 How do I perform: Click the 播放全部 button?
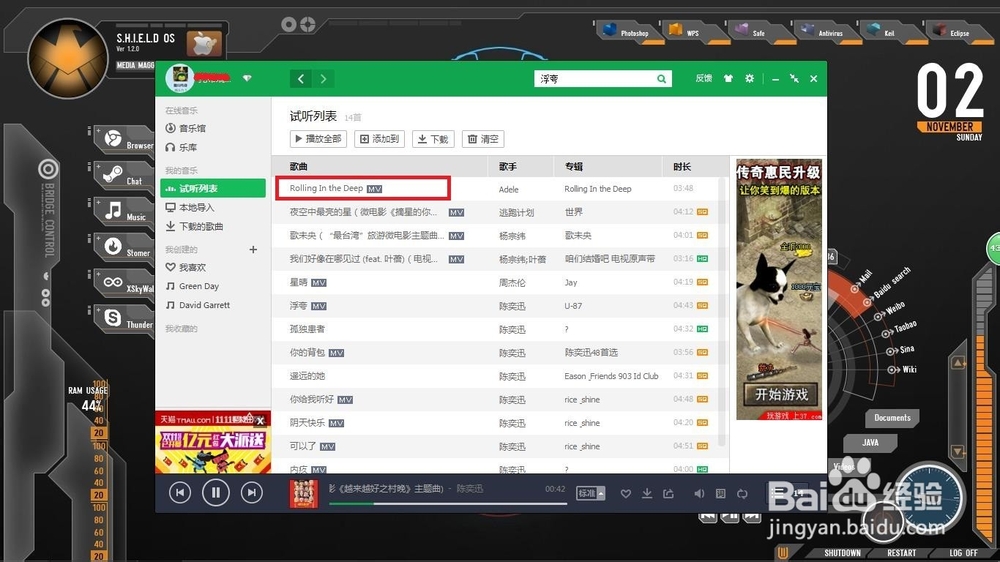(318, 139)
